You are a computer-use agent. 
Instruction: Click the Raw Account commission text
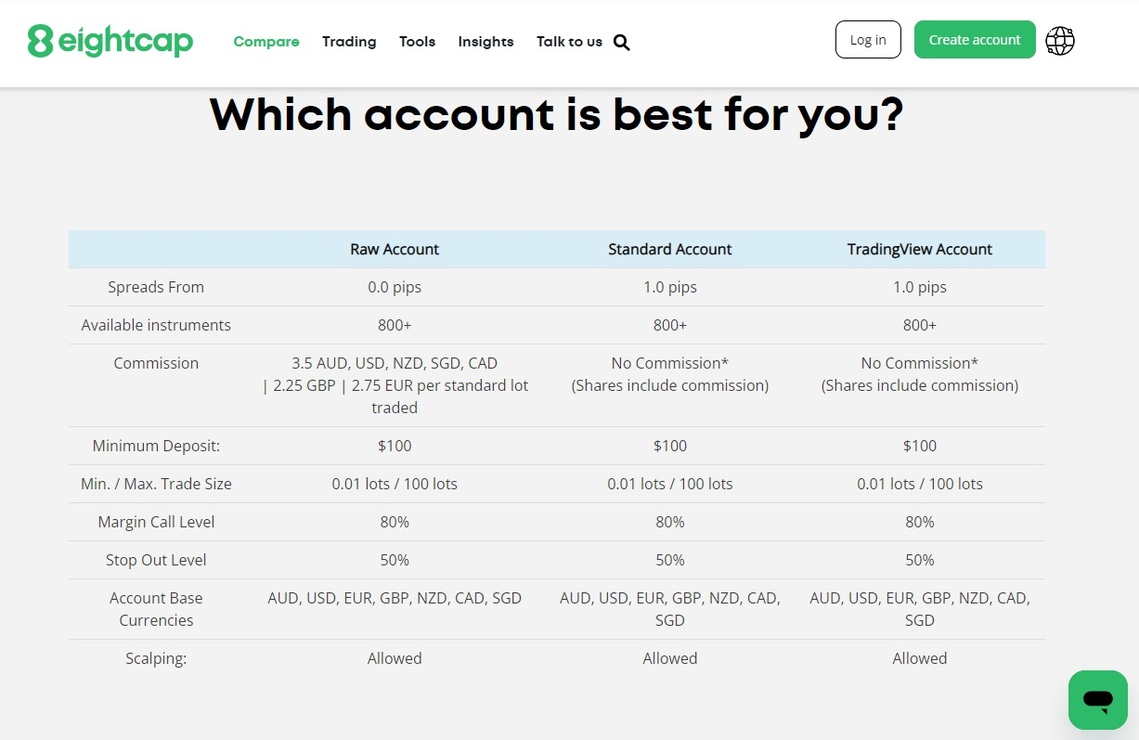(x=394, y=385)
